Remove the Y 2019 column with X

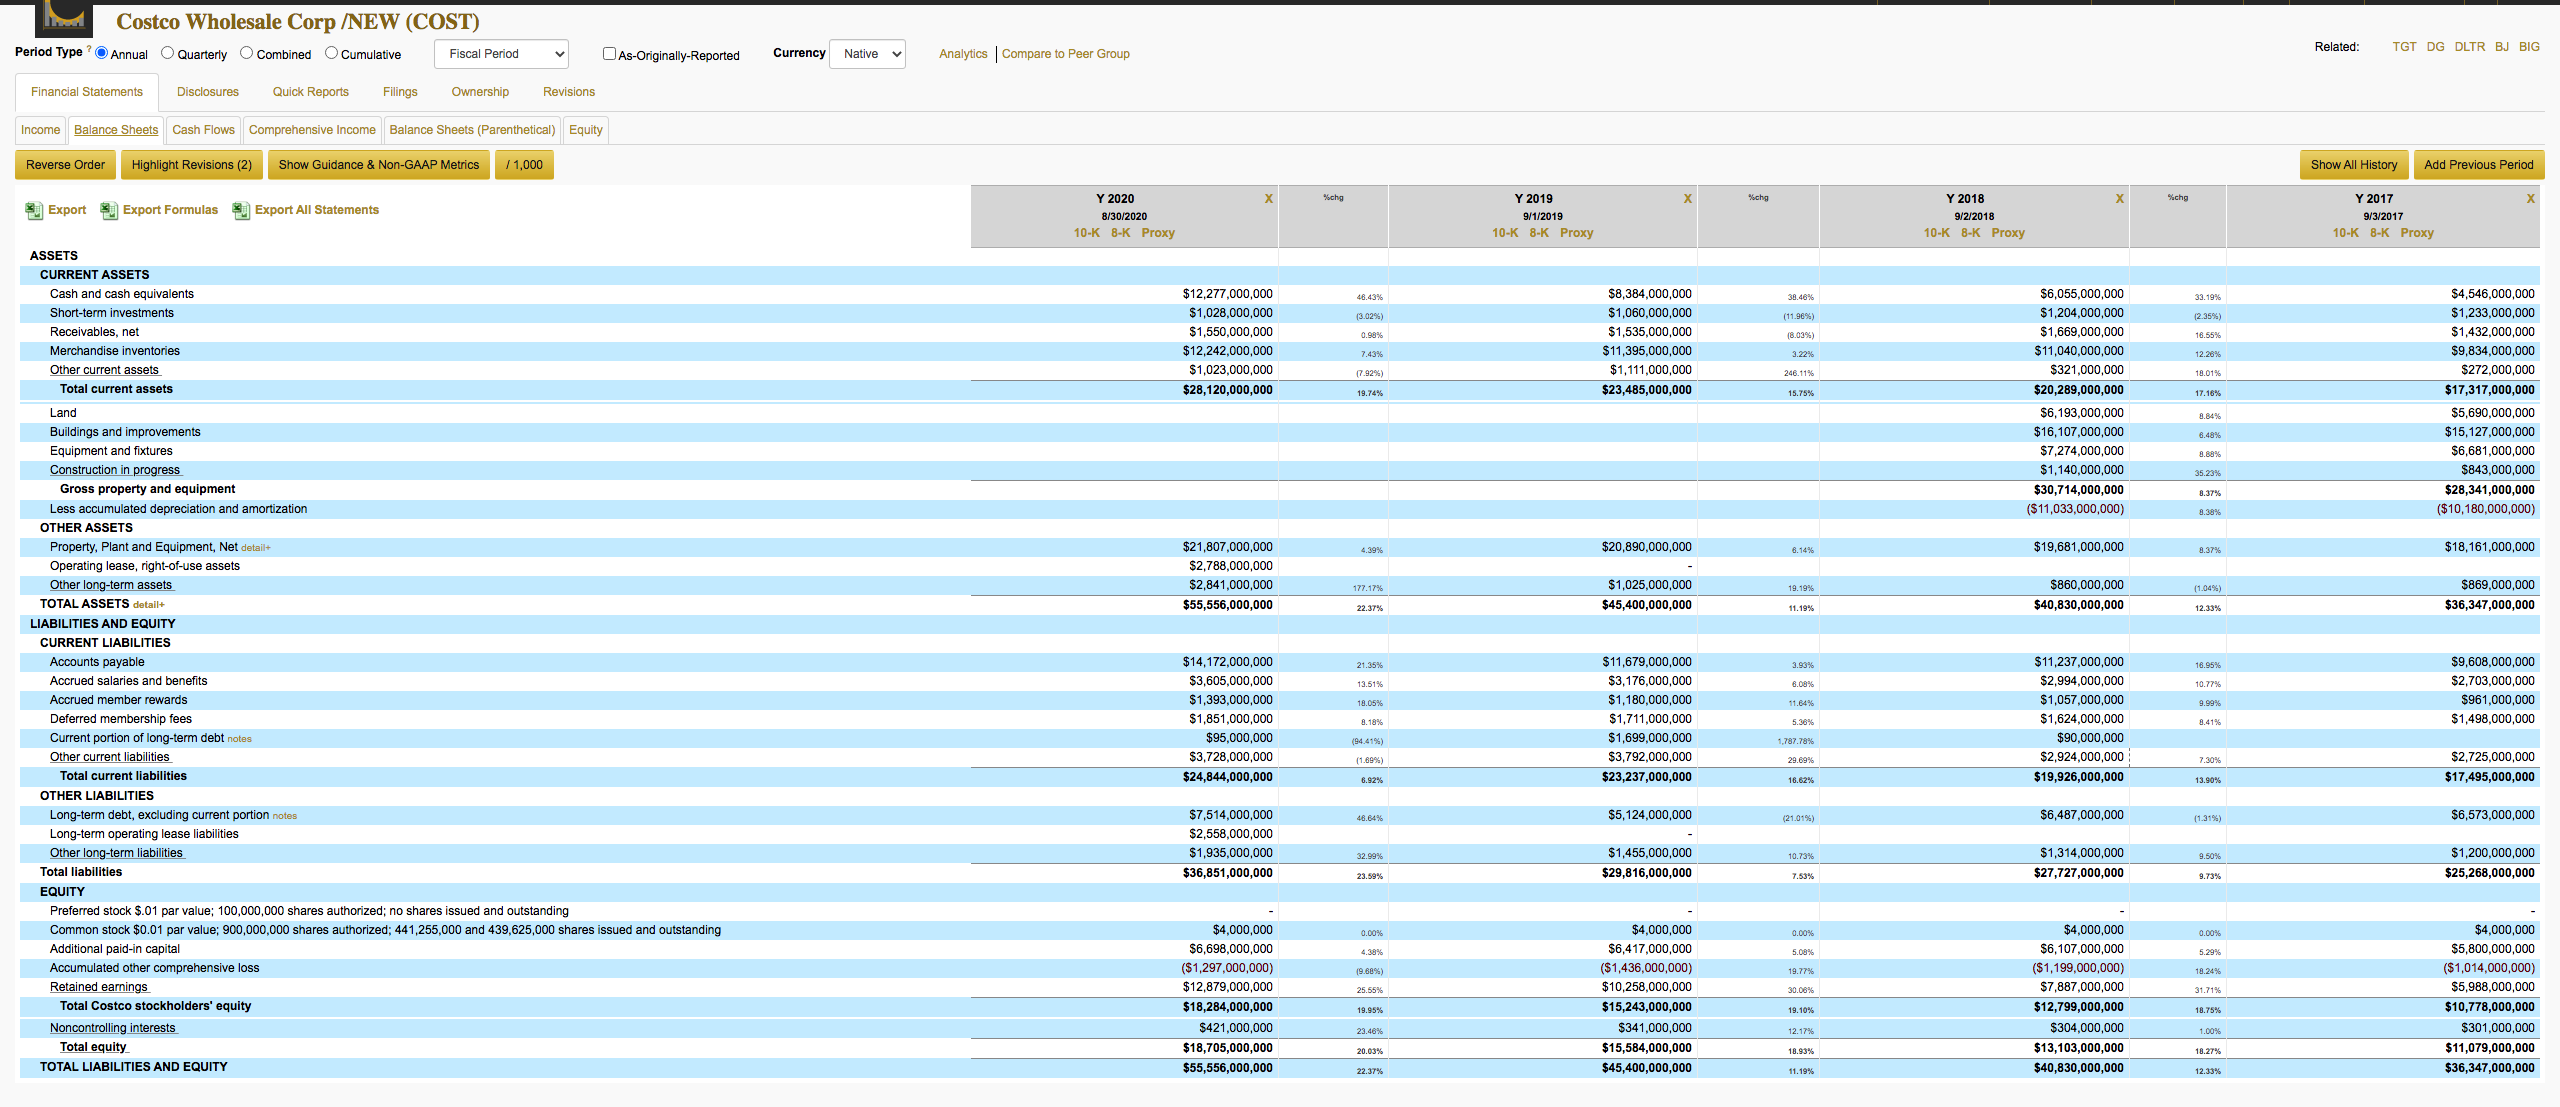[x=1688, y=199]
